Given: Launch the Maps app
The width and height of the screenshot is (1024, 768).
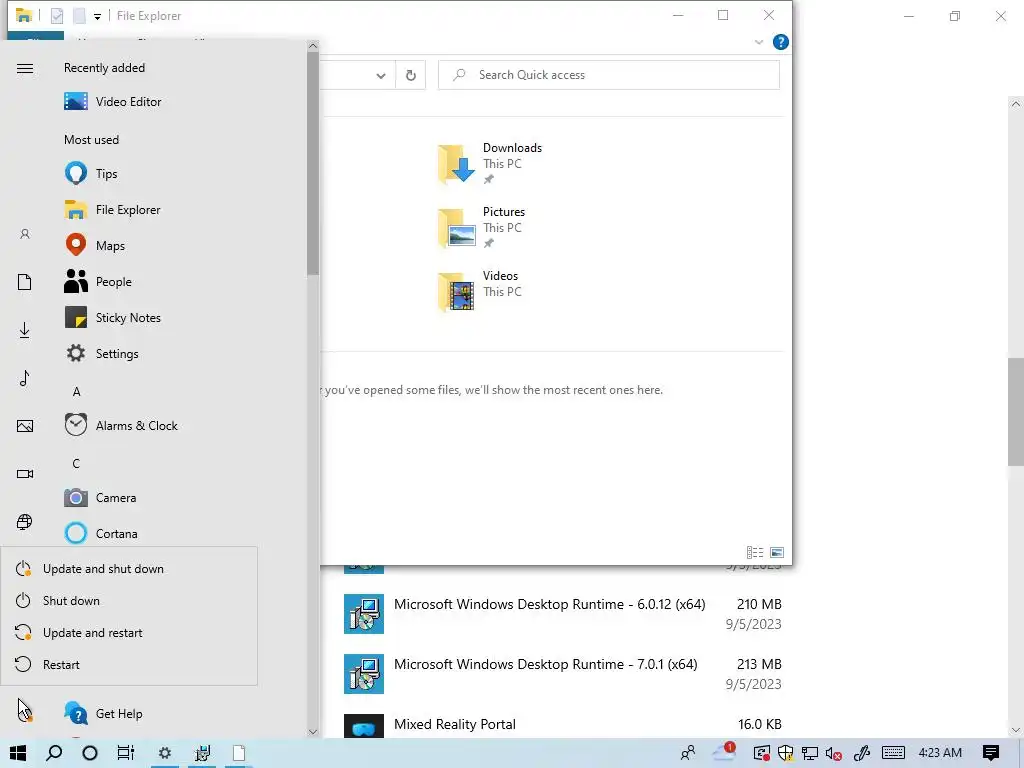Looking at the screenshot, I should [x=95, y=246].
